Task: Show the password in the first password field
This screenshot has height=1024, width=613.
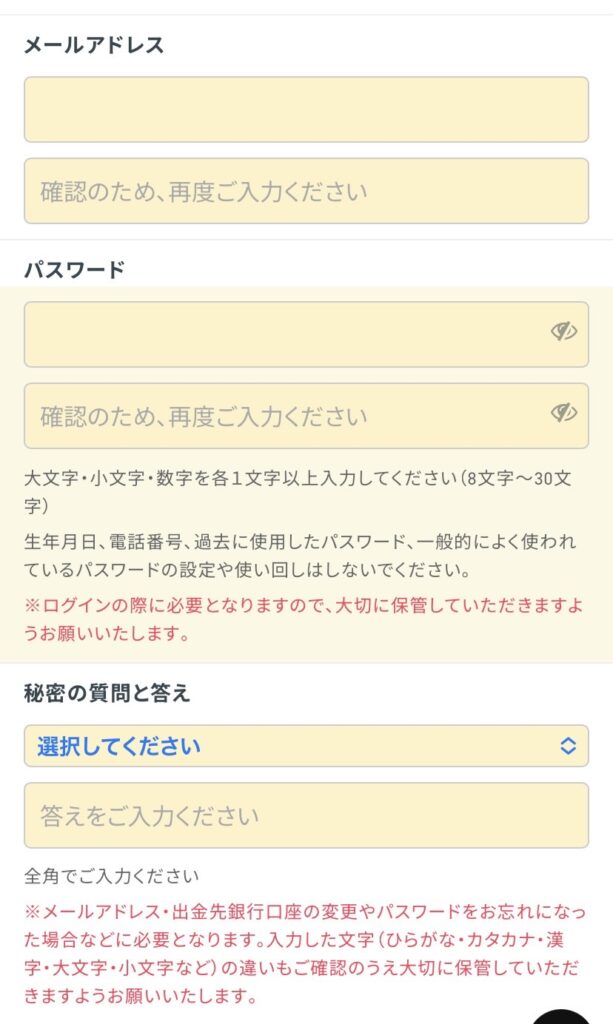Action: pyautogui.click(x=564, y=332)
